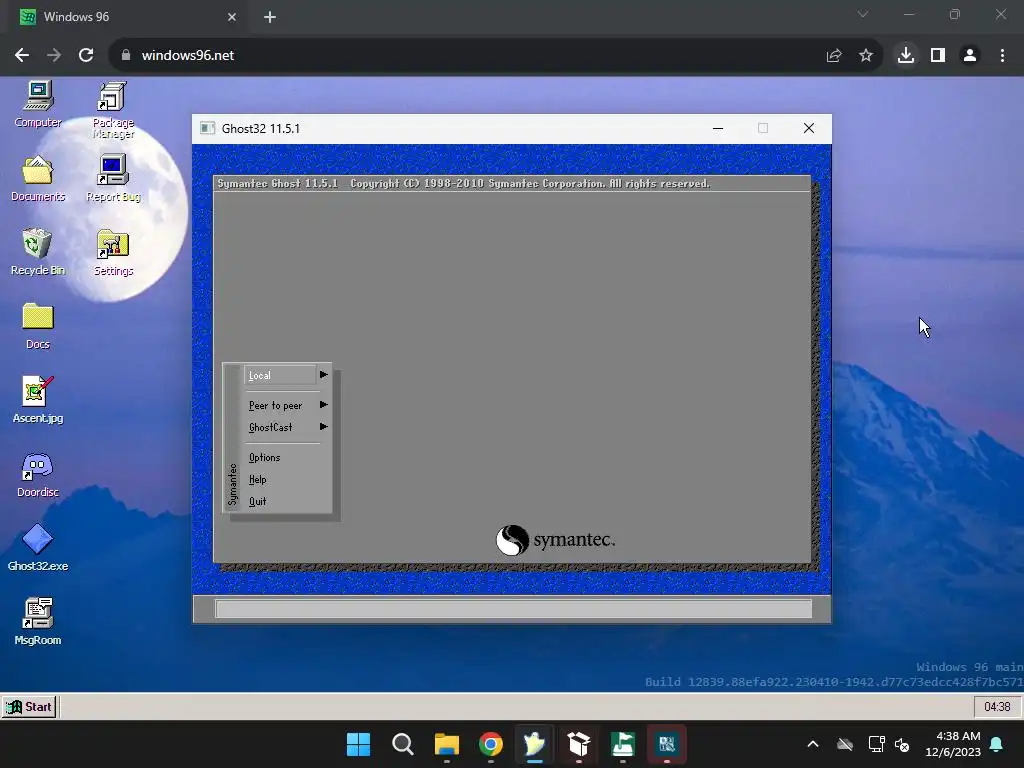The image size is (1024, 768).
Task: Select GhostCast menu item
Action: tap(270, 427)
